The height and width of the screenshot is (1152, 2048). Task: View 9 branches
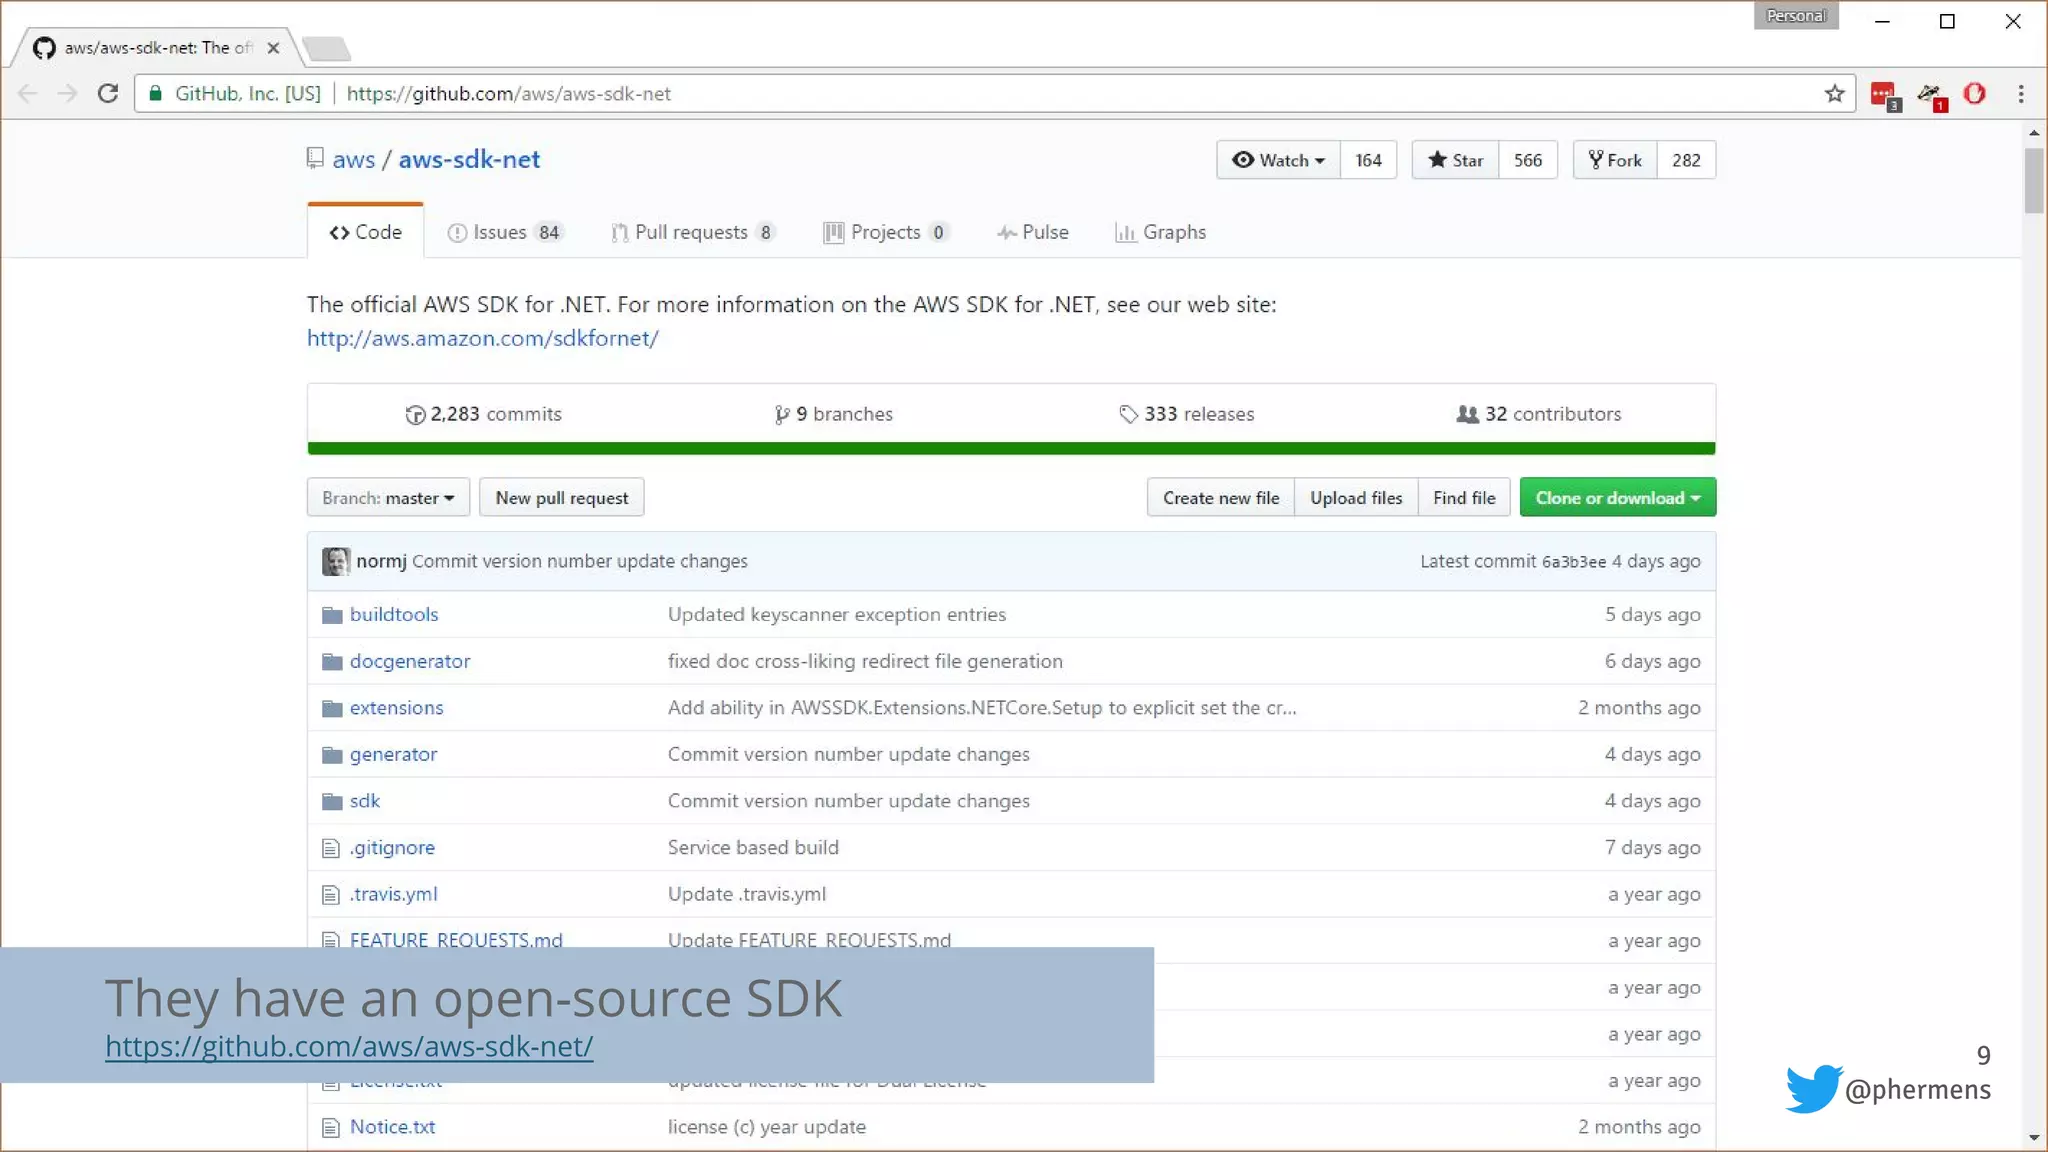coord(833,414)
